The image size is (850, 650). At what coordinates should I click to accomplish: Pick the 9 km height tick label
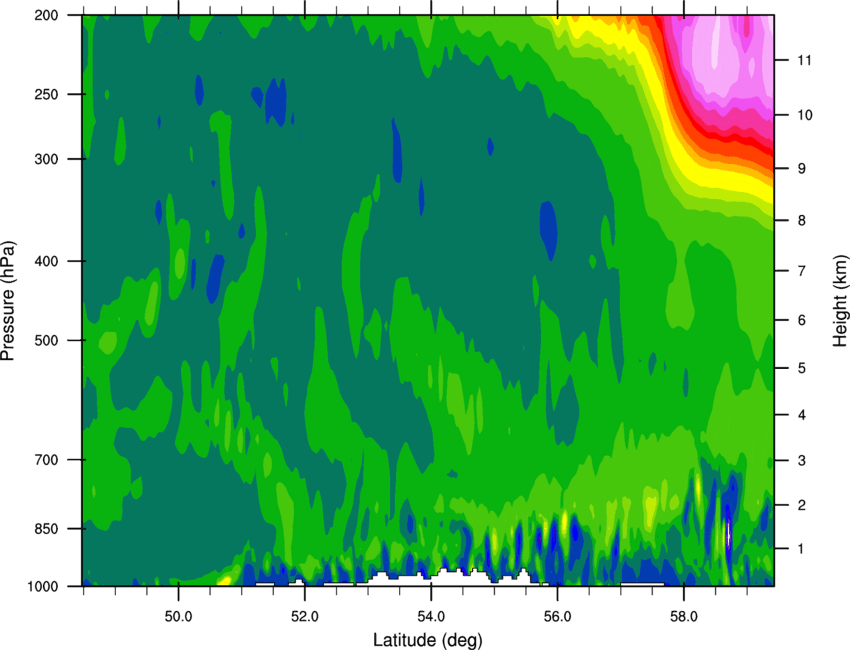pos(801,169)
